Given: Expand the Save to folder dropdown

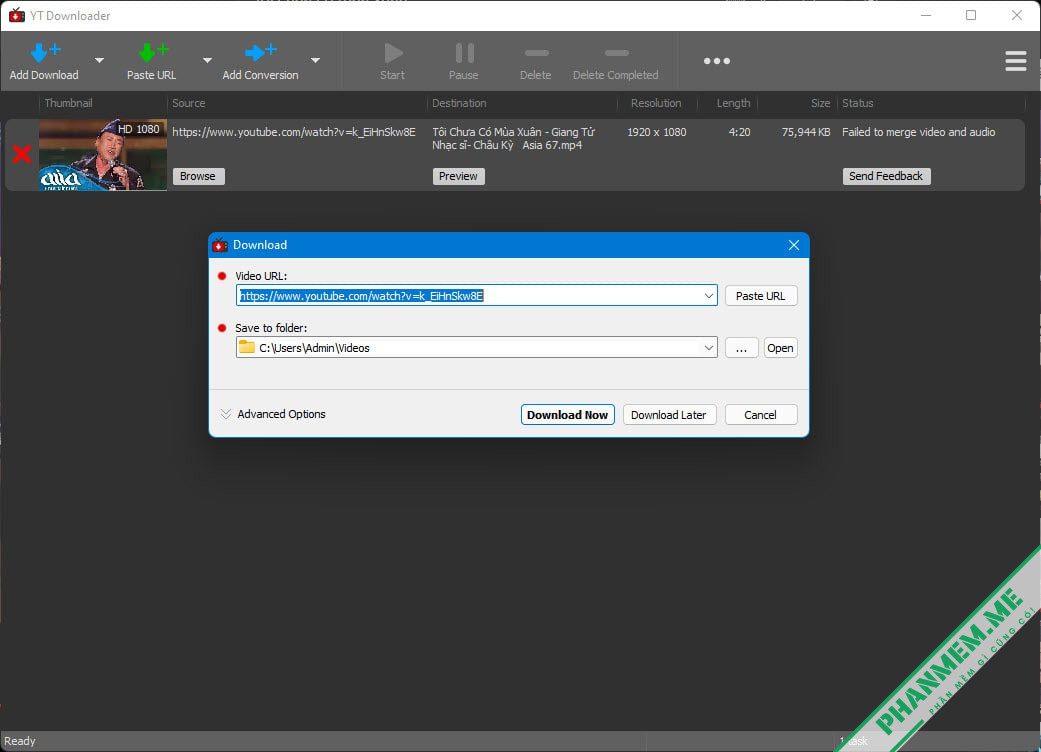Looking at the screenshot, I should tap(709, 348).
